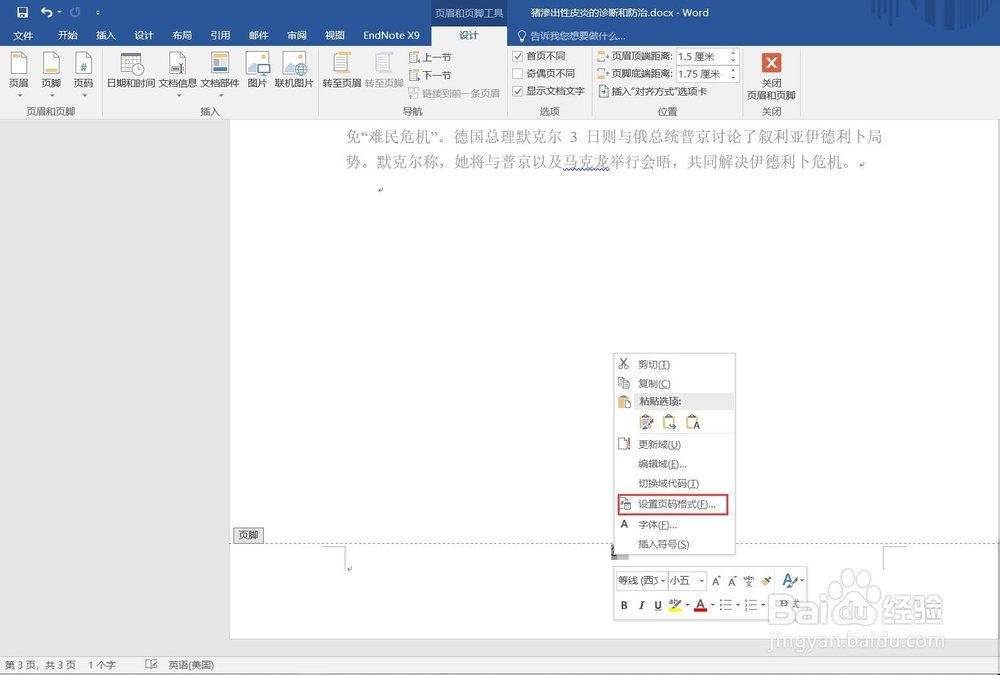Toggle 首页不同 checkbox

pyautogui.click(x=518, y=56)
